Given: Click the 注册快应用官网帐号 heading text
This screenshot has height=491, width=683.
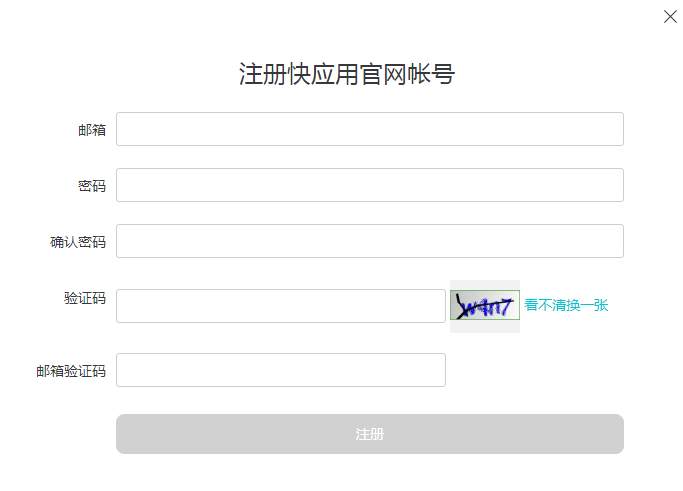Looking at the screenshot, I should [x=347, y=74].
